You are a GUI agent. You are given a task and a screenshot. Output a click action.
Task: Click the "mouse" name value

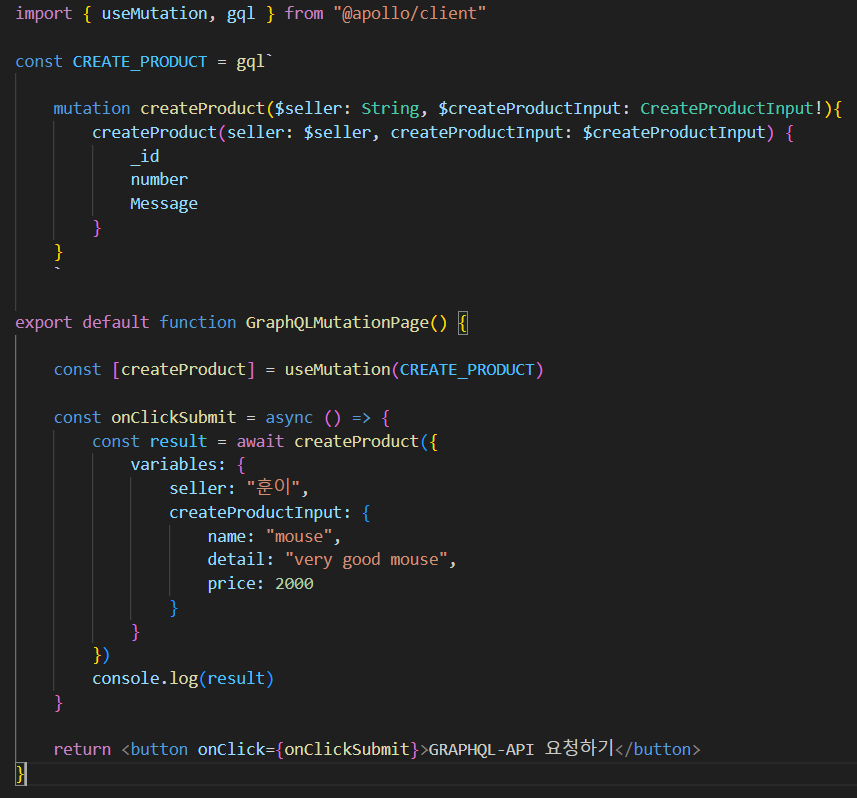click(x=299, y=536)
